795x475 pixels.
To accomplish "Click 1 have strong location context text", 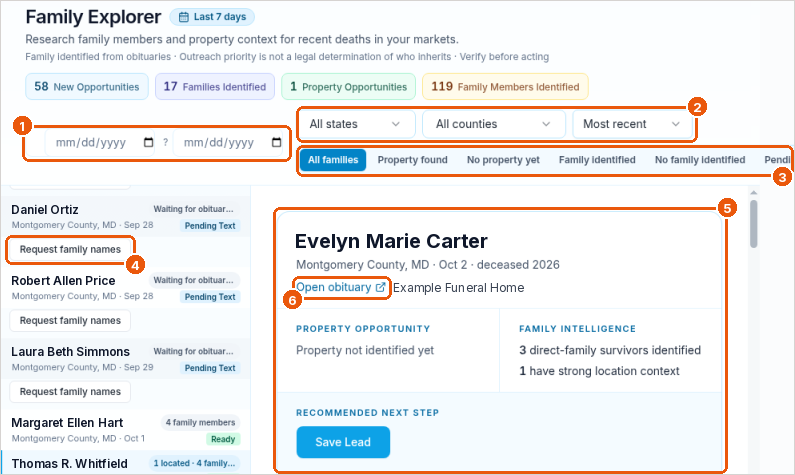I will point(599,371).
